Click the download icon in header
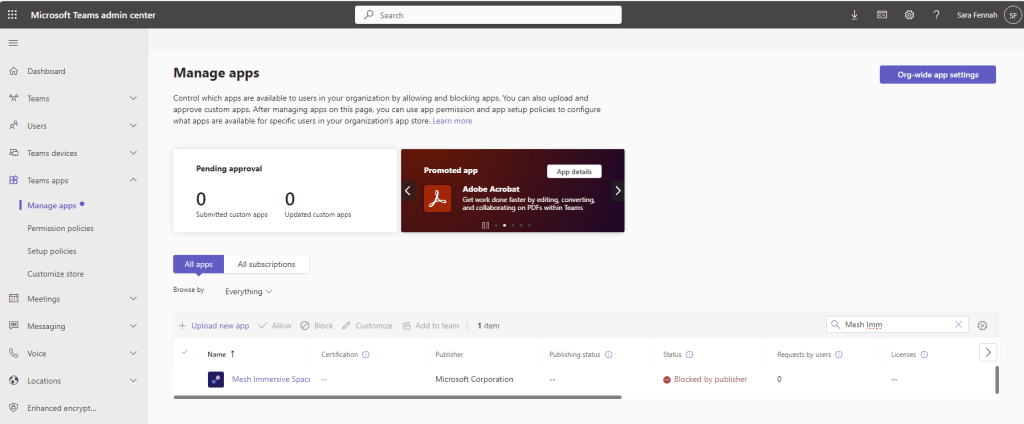1024x424 pixels. [854, 15]
